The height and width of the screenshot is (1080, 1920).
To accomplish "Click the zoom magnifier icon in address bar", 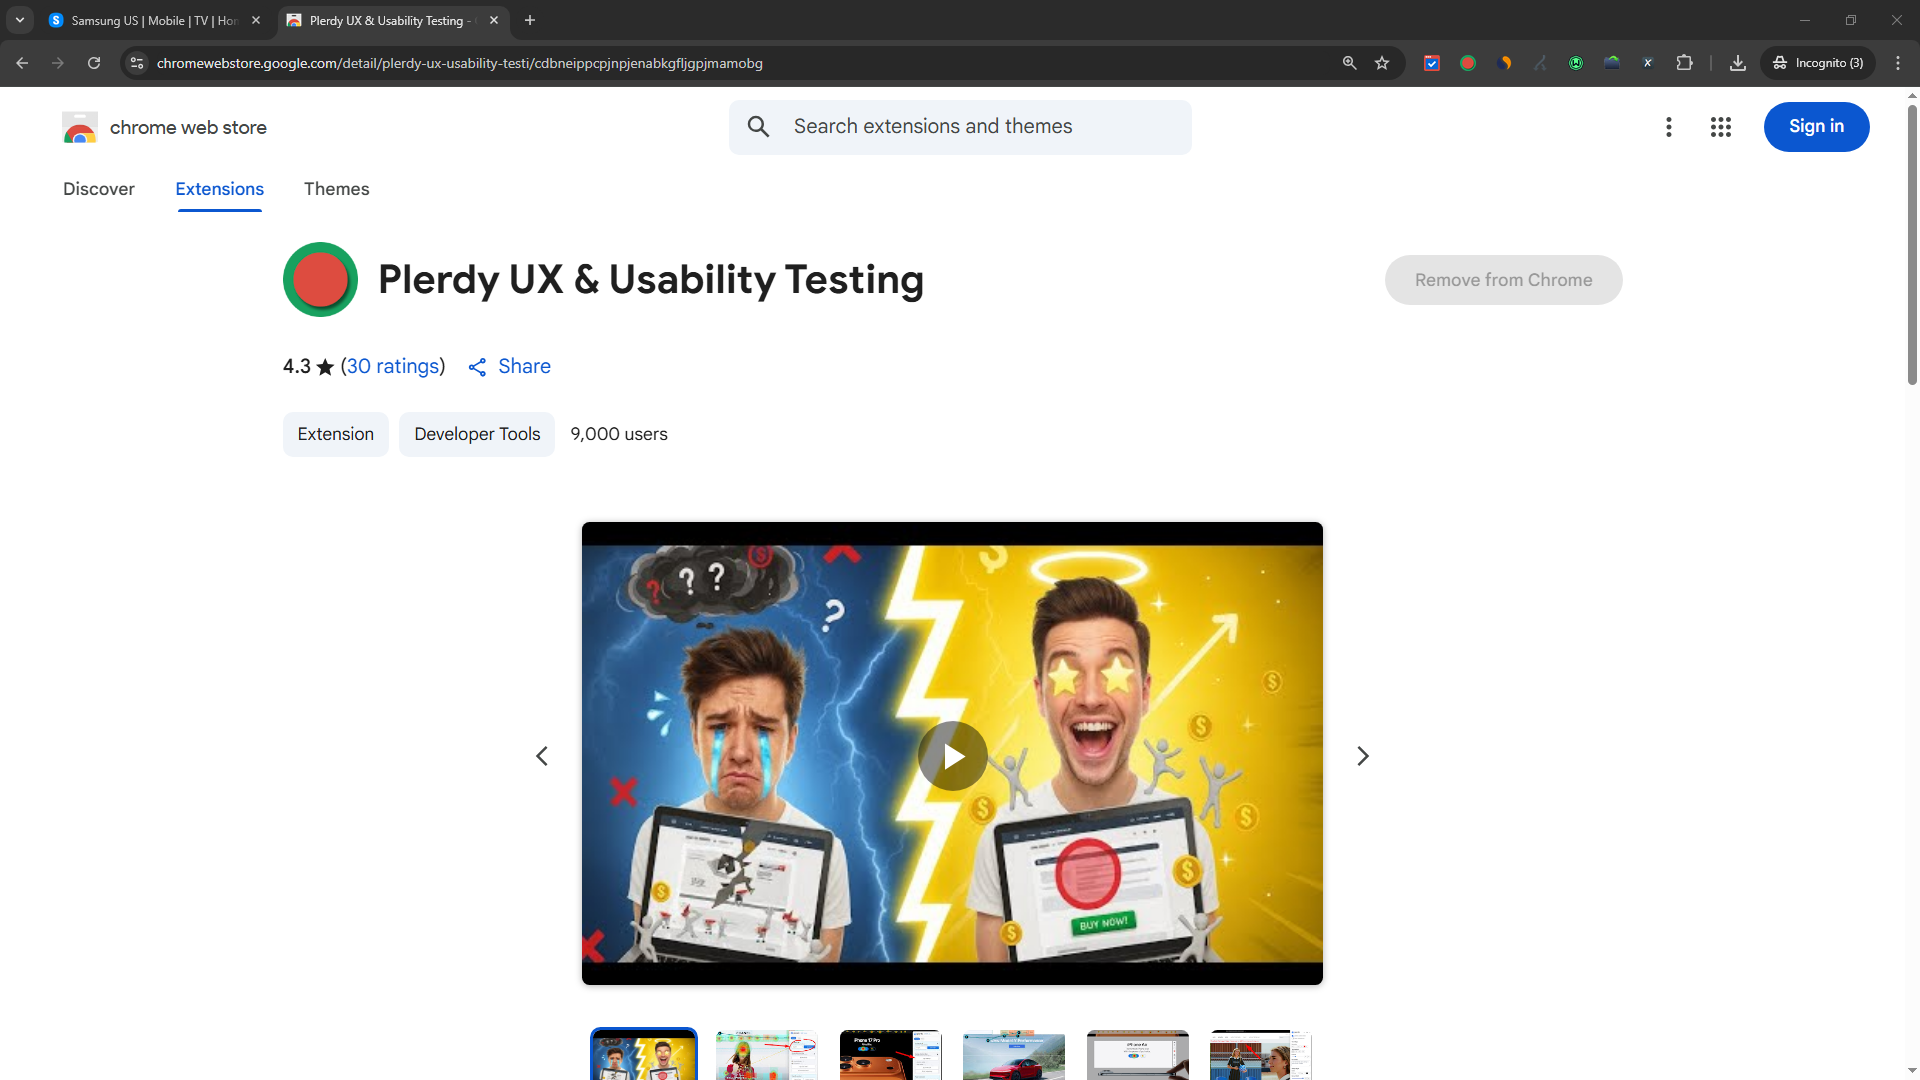I will pyautogui.click(x=1349, y=63).
